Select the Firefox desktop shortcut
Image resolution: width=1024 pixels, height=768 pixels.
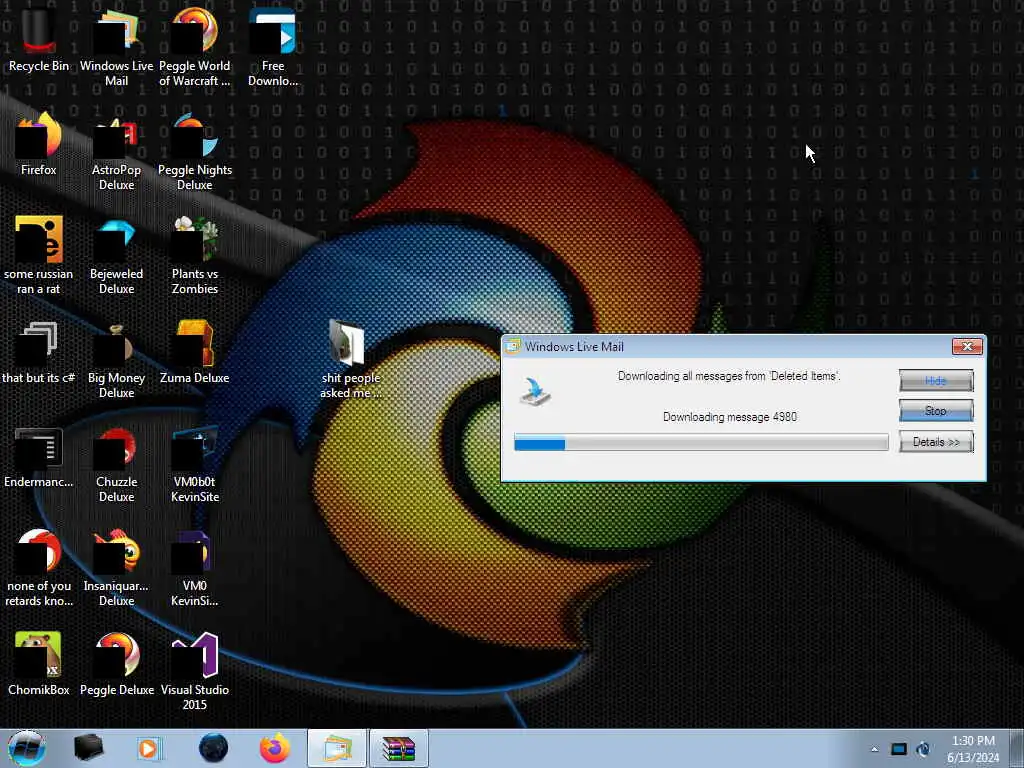[x=39, y=145]
